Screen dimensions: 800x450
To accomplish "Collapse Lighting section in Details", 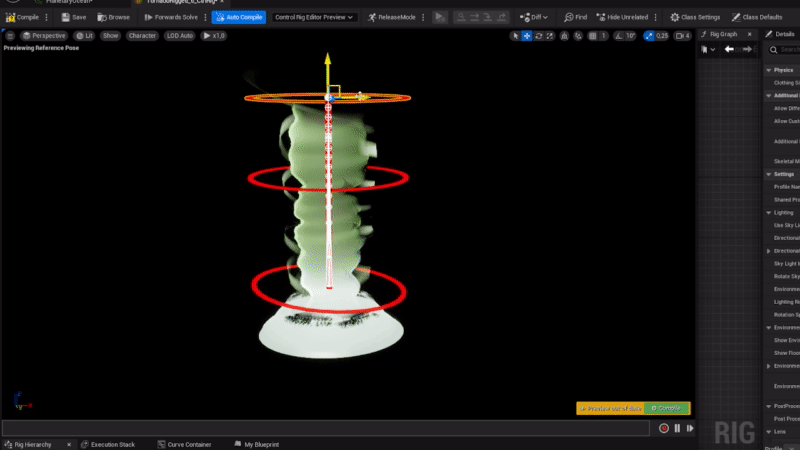I will tap(769, 212).
